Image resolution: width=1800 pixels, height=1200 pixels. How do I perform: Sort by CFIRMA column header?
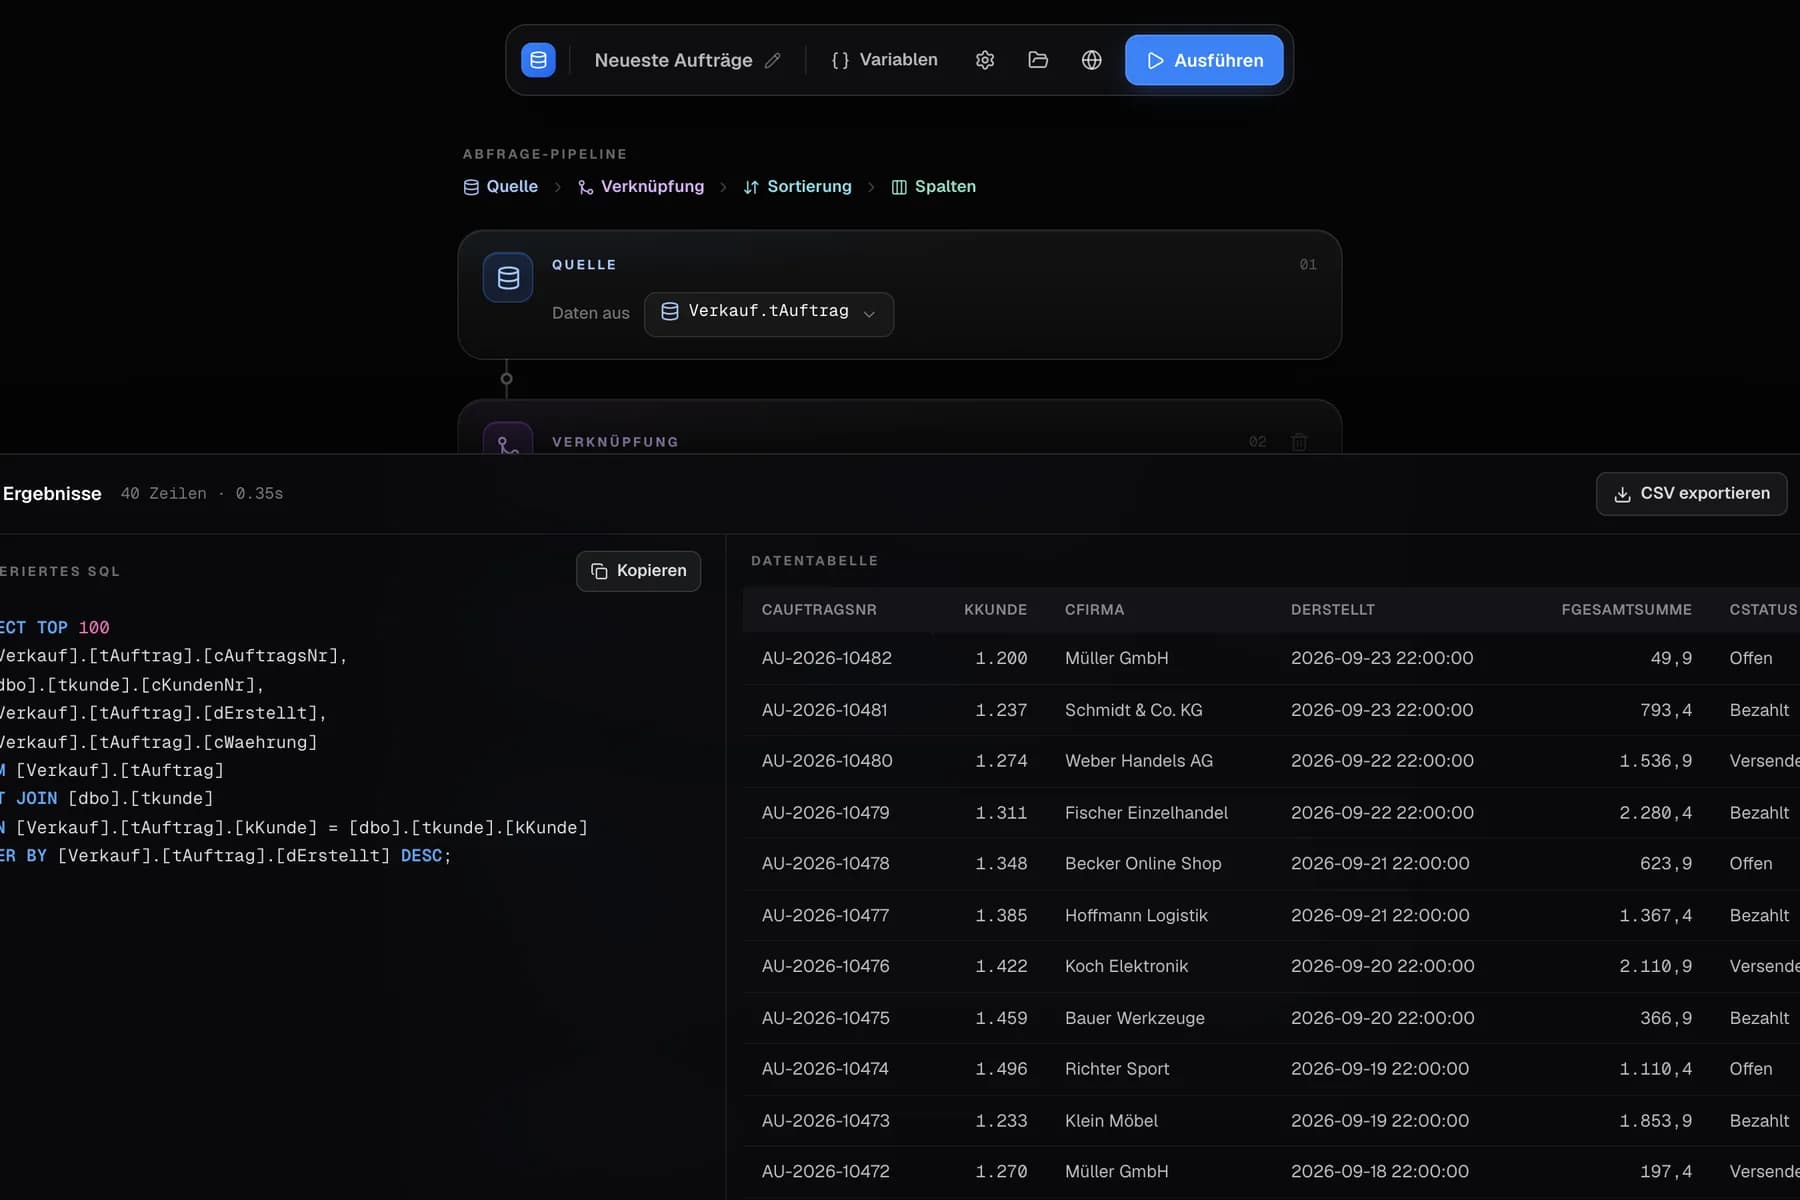1094,610
